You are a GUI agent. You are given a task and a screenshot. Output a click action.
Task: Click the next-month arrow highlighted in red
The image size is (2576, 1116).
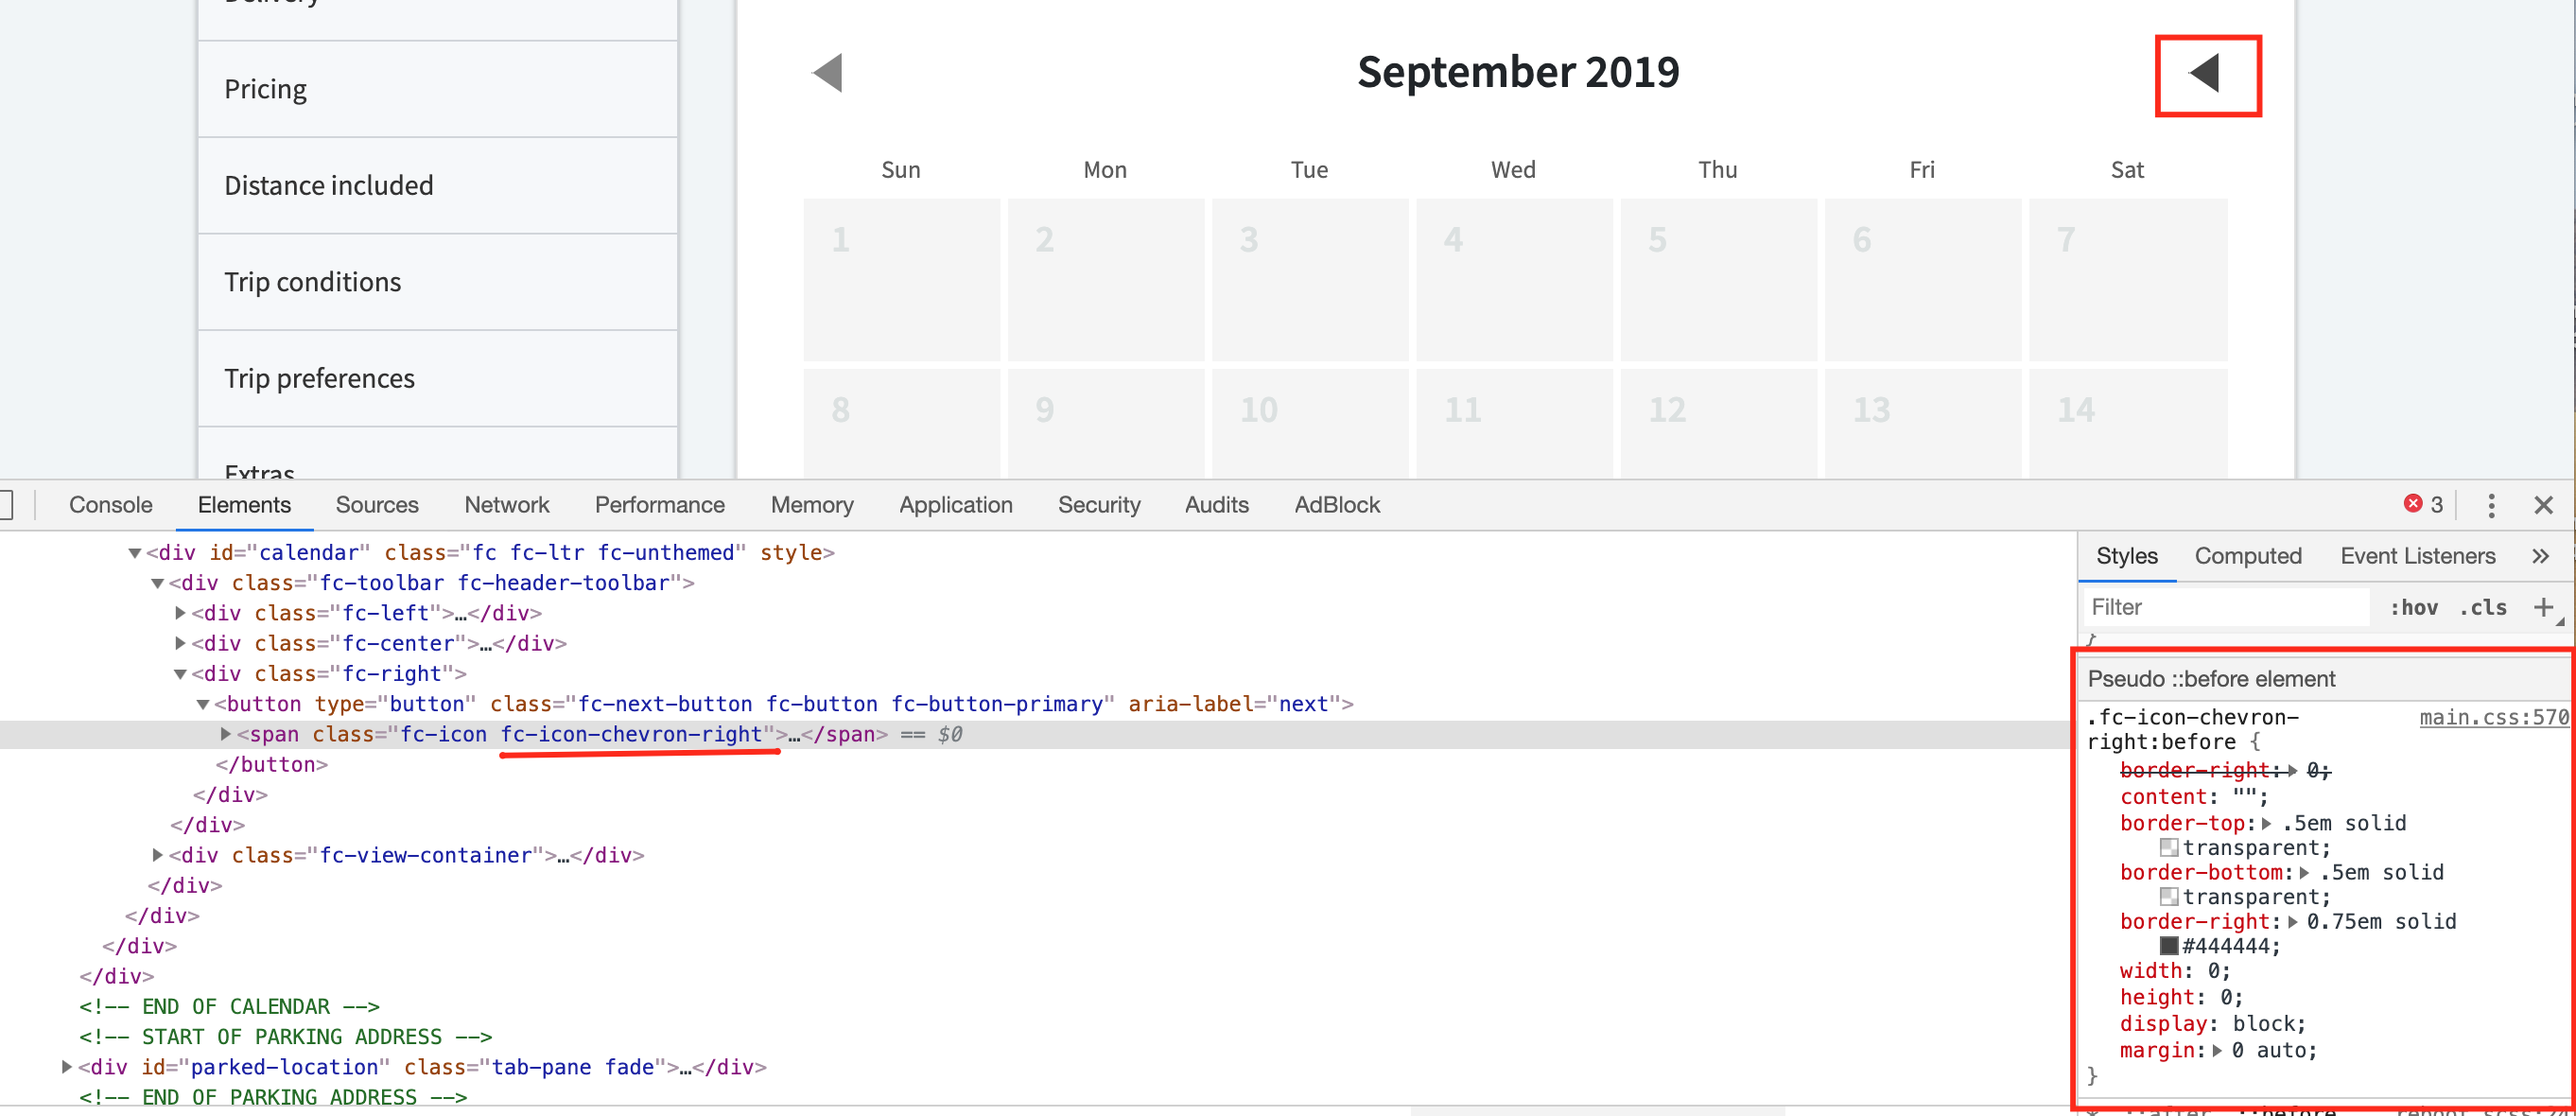pyautogui.click(x=2206, y=74)
